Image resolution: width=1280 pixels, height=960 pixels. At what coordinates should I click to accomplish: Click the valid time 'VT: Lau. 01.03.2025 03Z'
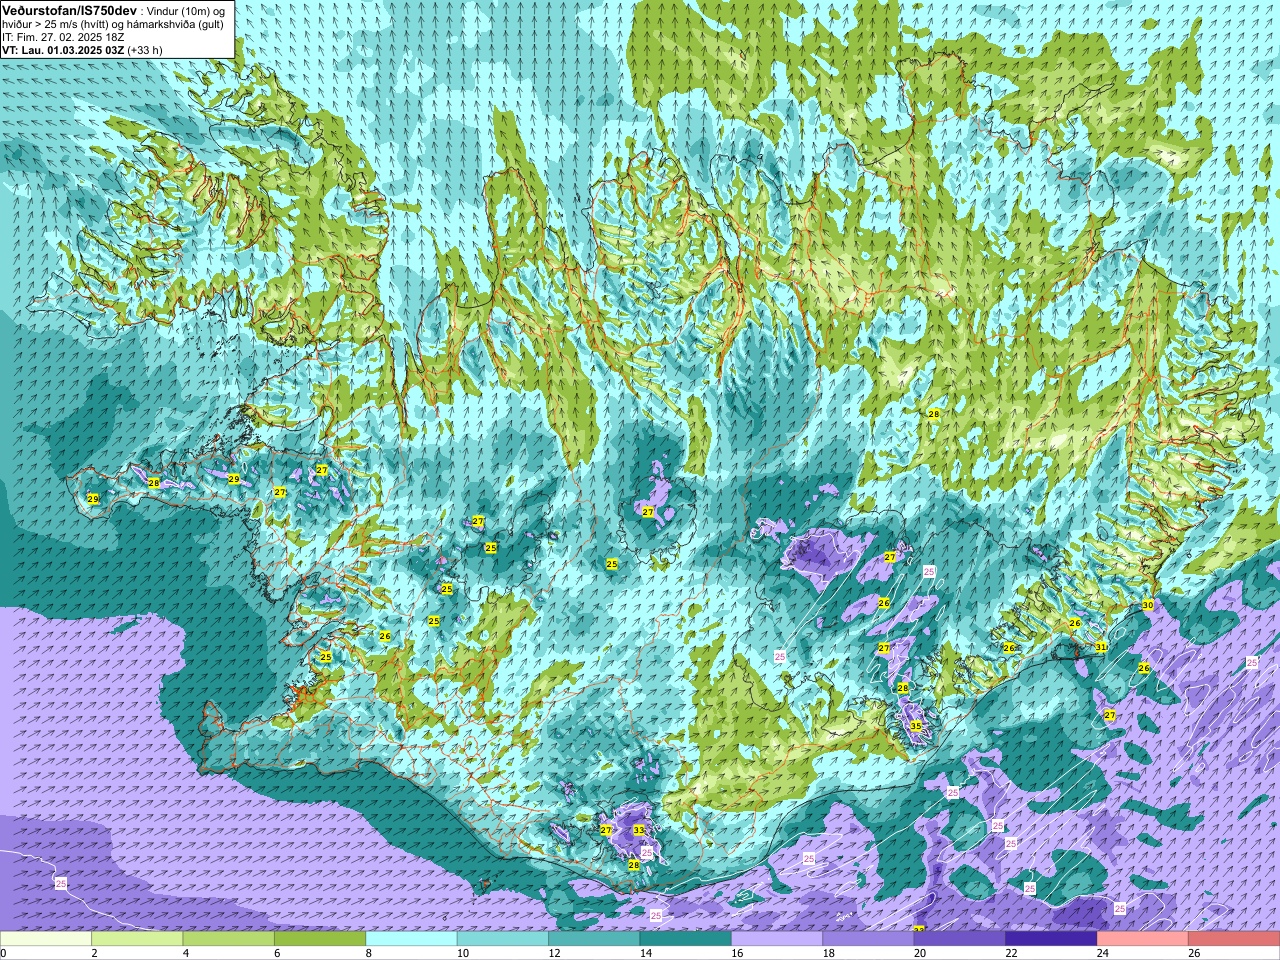pyautogui.click(x=63, y=50)
